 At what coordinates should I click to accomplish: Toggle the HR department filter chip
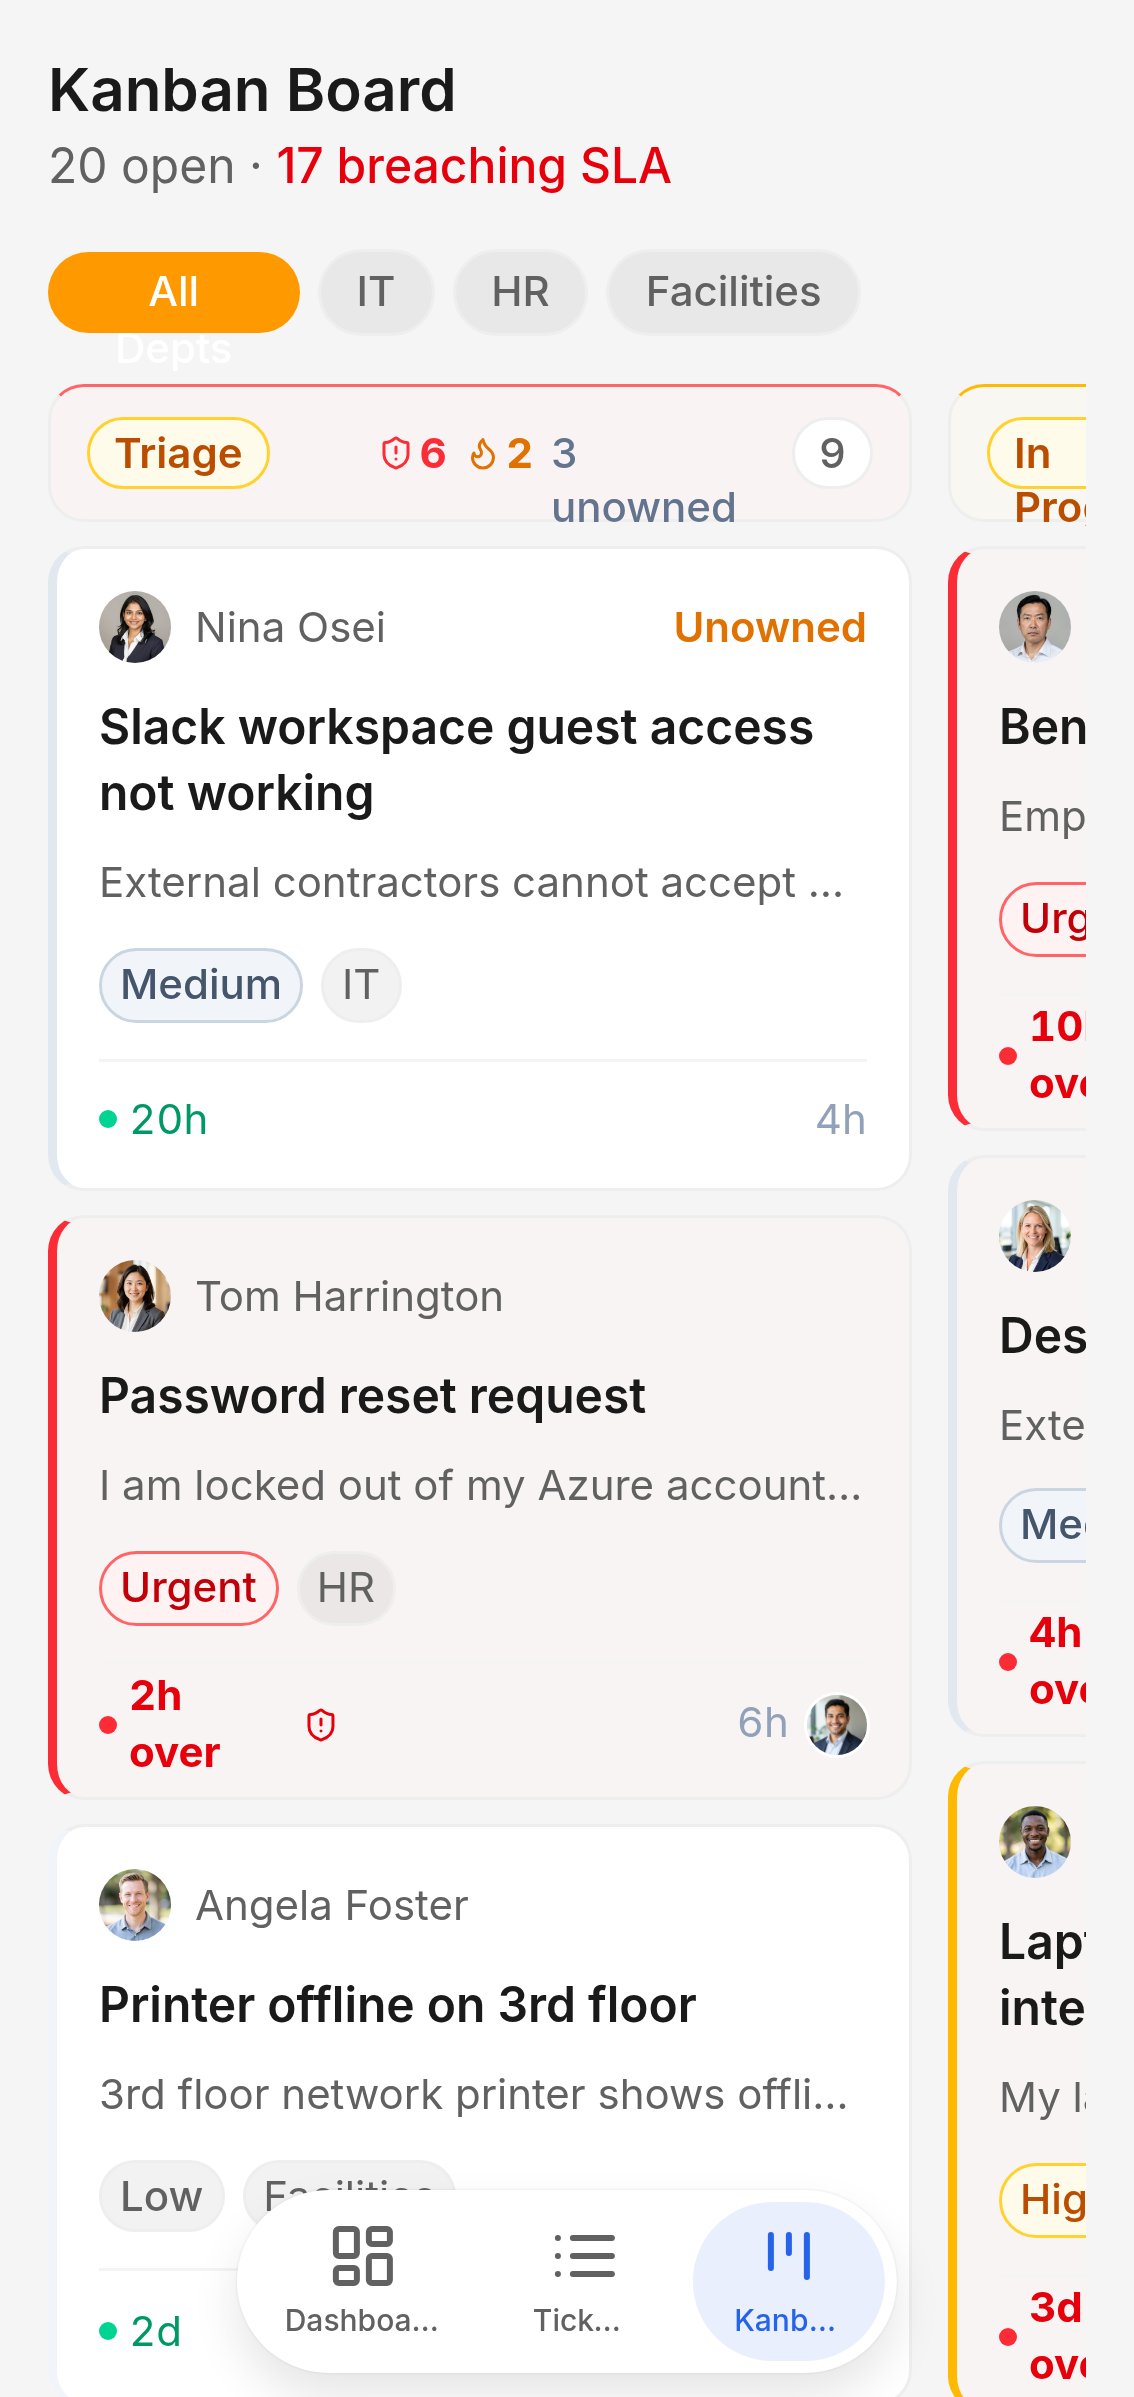coord(520,292)
